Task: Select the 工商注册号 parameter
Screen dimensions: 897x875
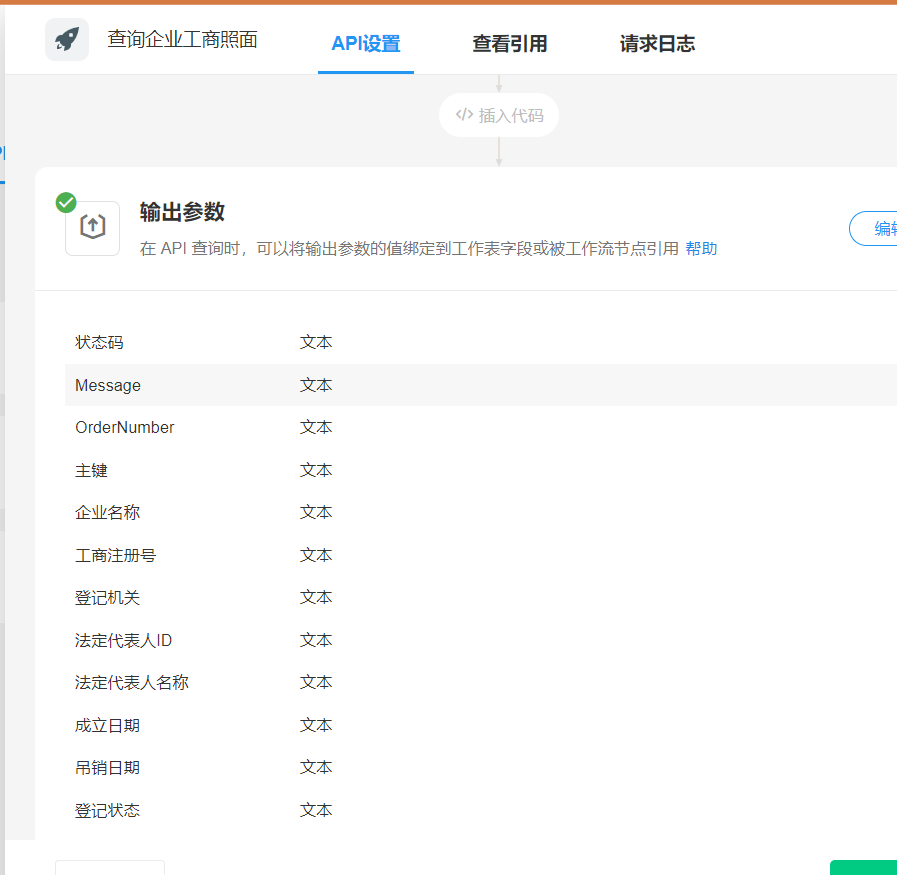Action: (x=116, y=555)
